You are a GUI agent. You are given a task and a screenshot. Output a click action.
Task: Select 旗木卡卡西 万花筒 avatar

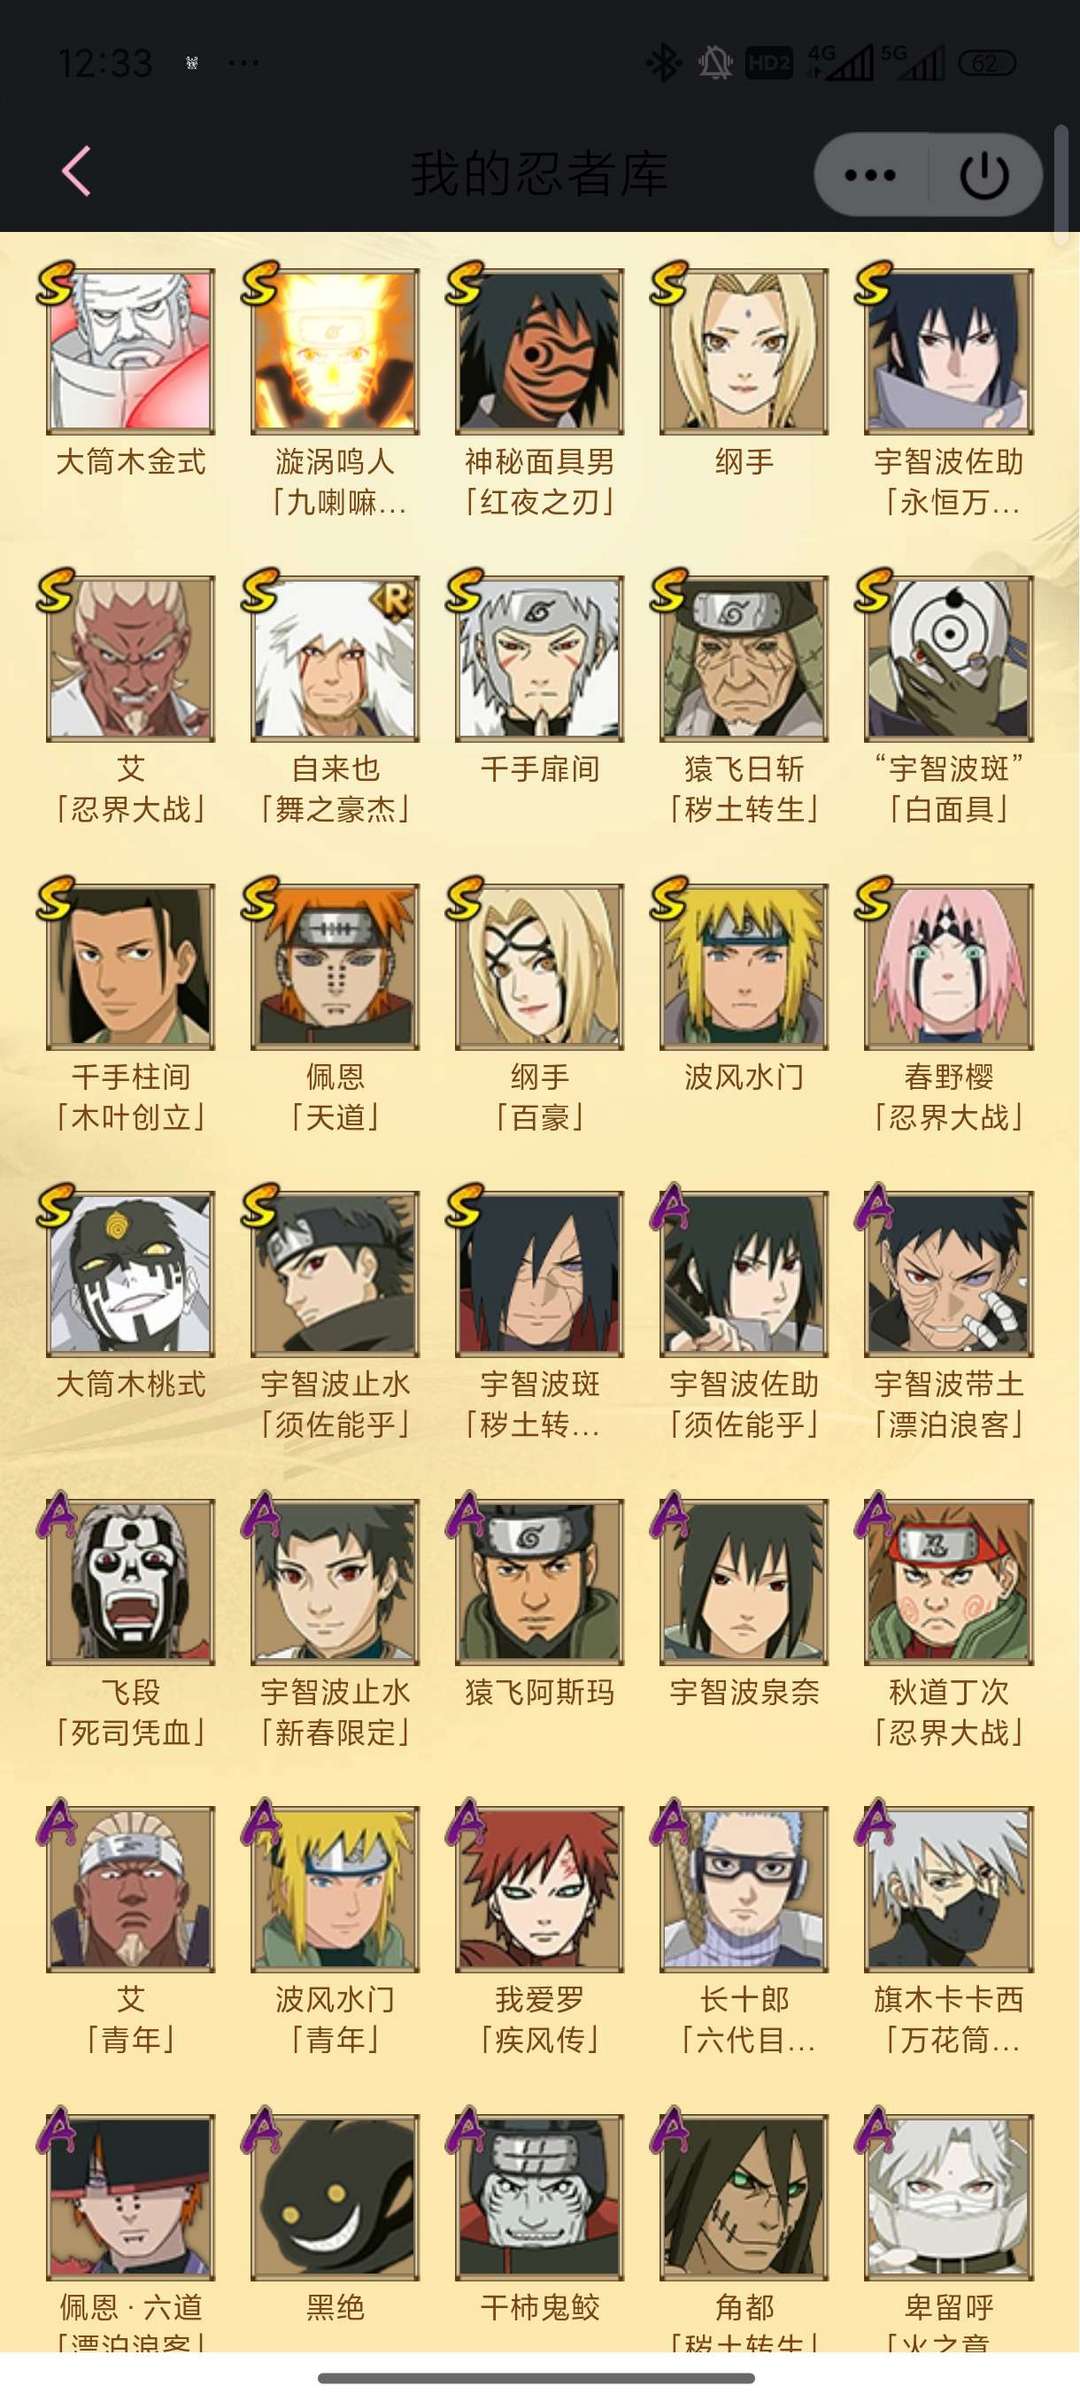pyautogui.click(x=948, y=1889)
